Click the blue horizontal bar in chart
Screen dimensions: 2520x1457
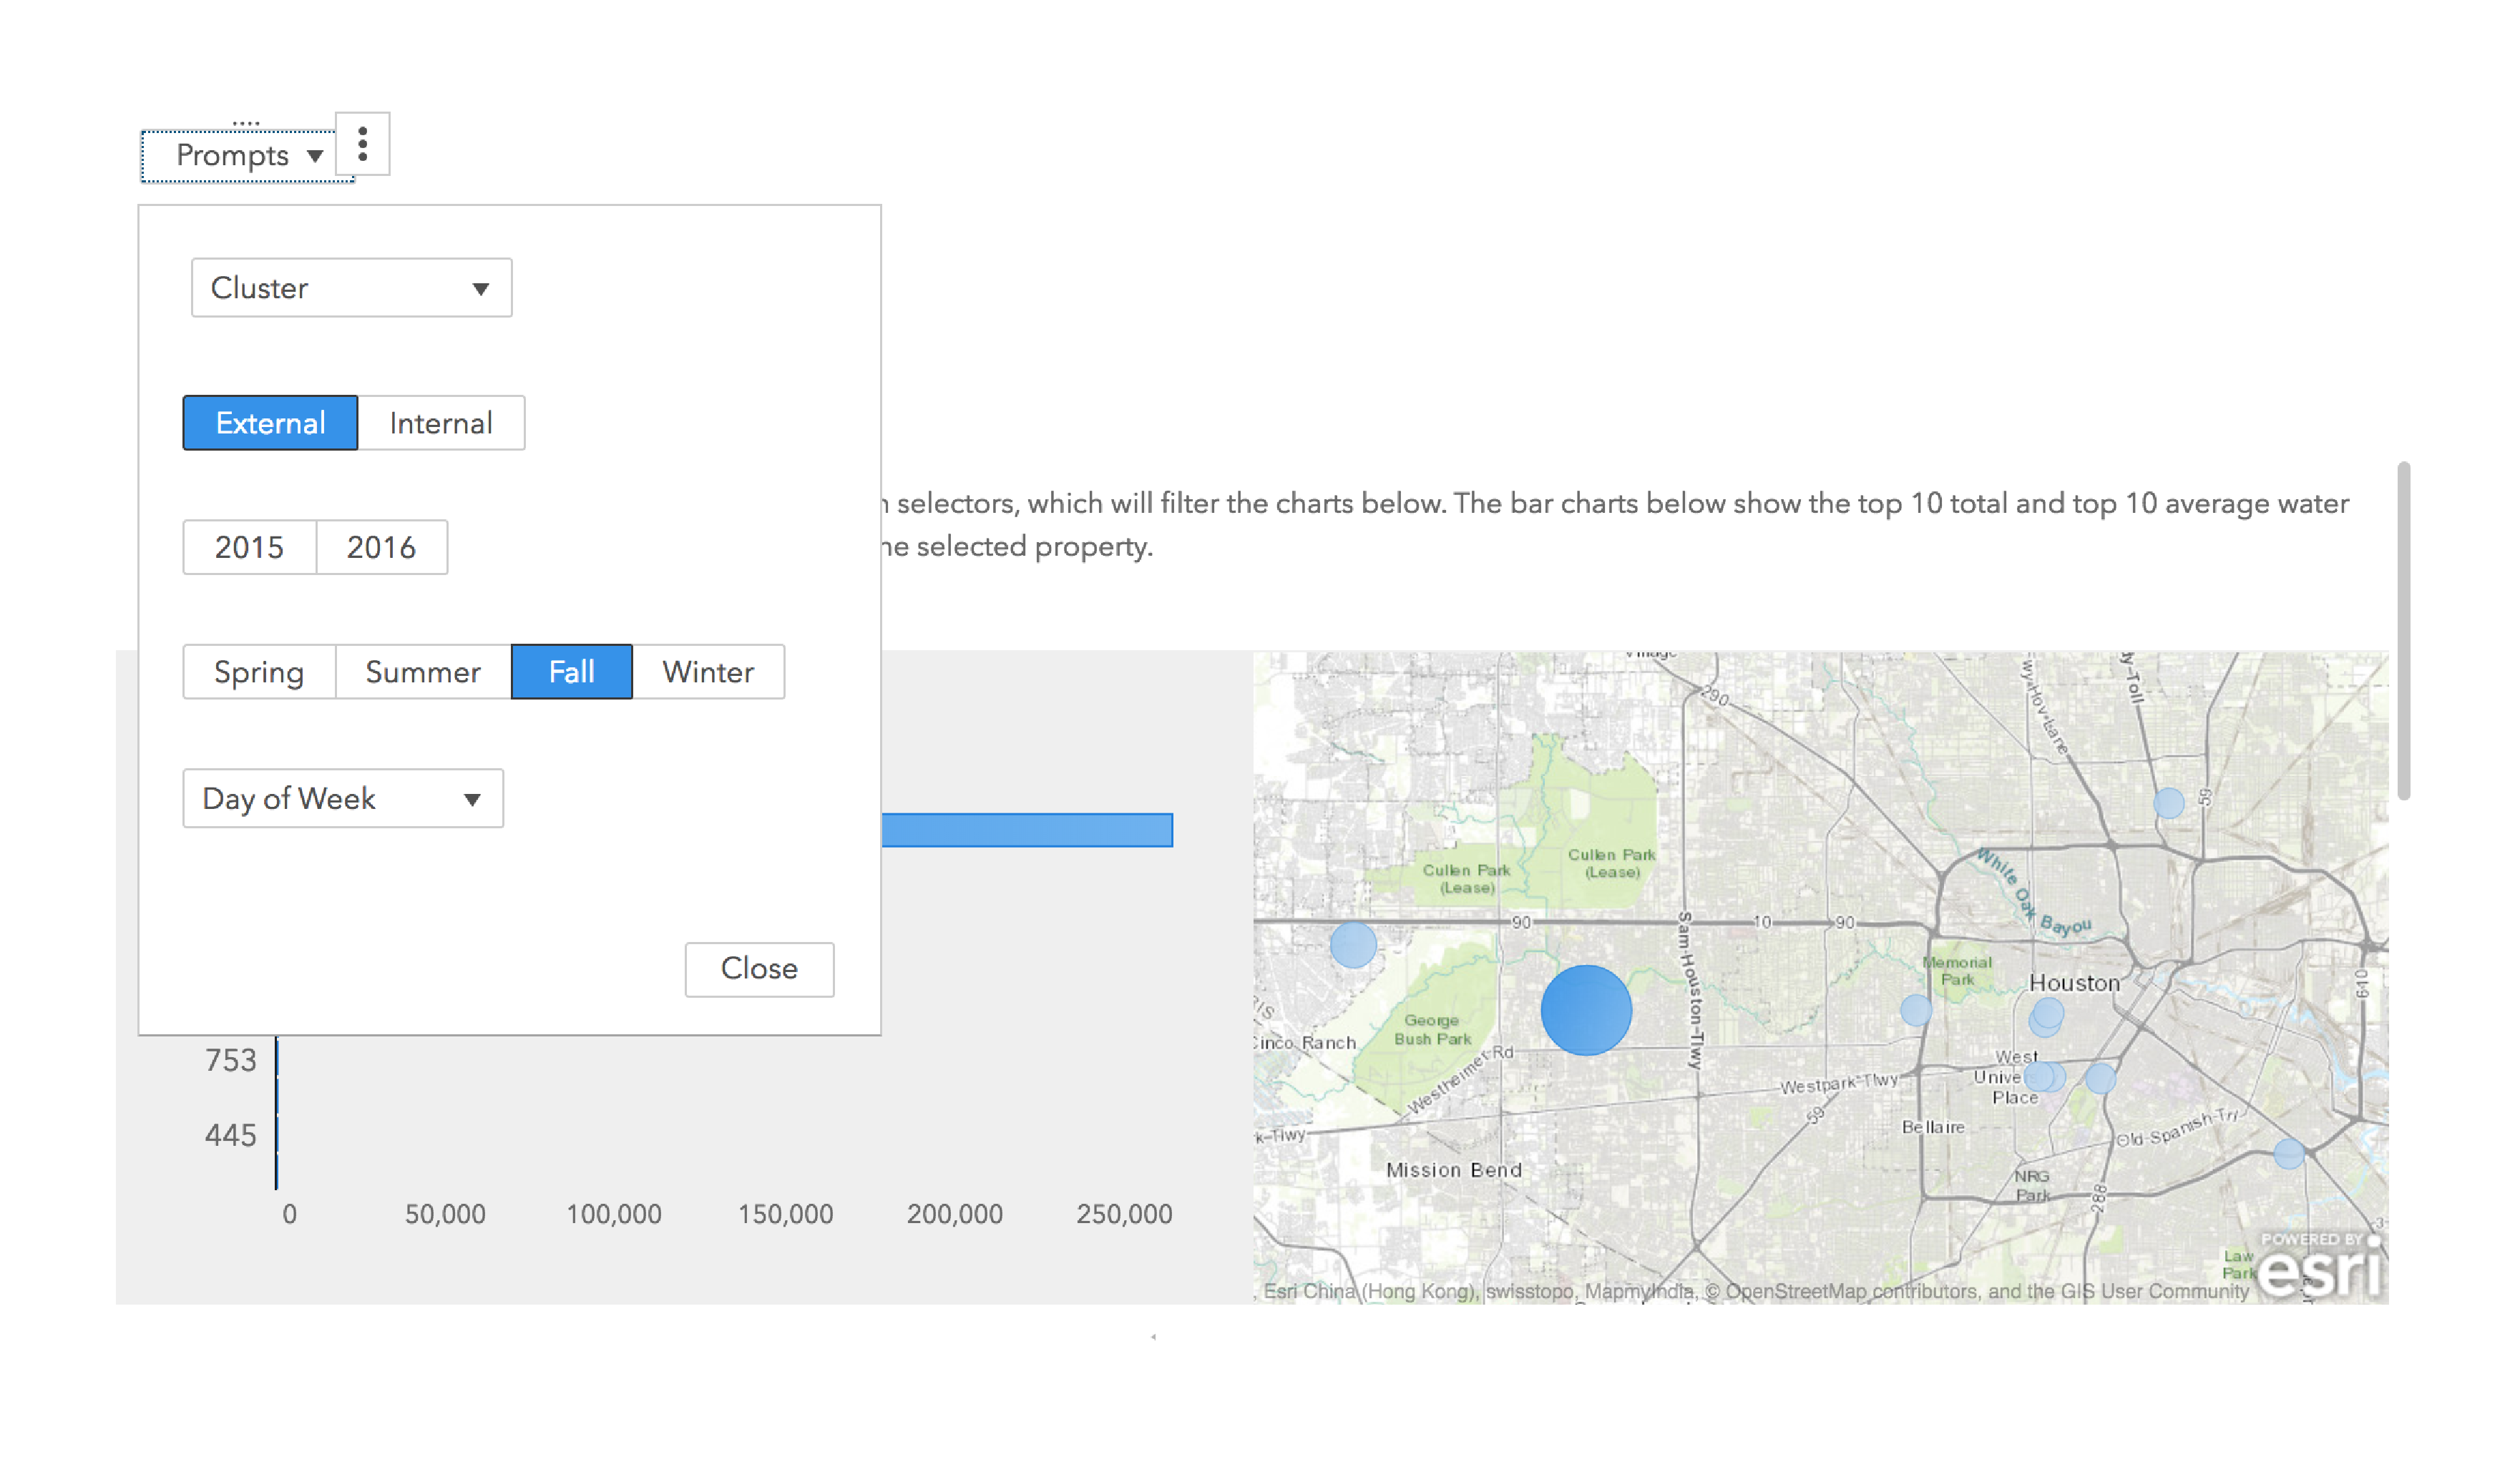click(x=1027, y=830)
